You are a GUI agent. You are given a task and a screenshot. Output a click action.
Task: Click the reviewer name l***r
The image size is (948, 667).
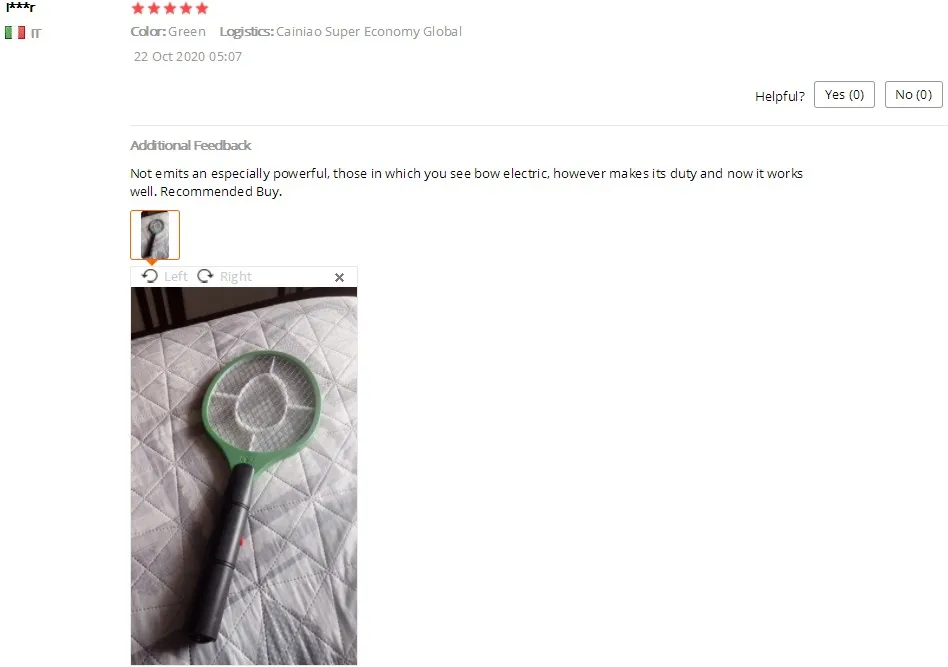coord(21,8)
